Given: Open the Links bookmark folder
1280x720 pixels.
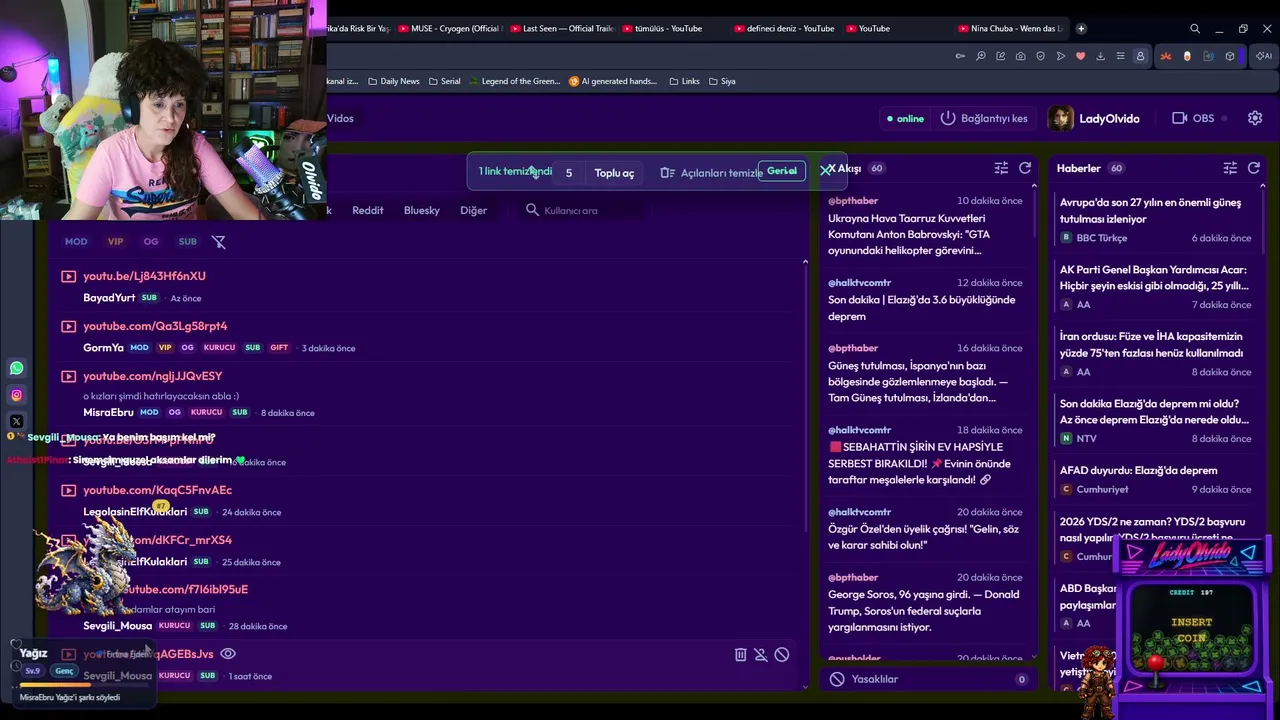Looking at the screenshot, I should 684,81.
